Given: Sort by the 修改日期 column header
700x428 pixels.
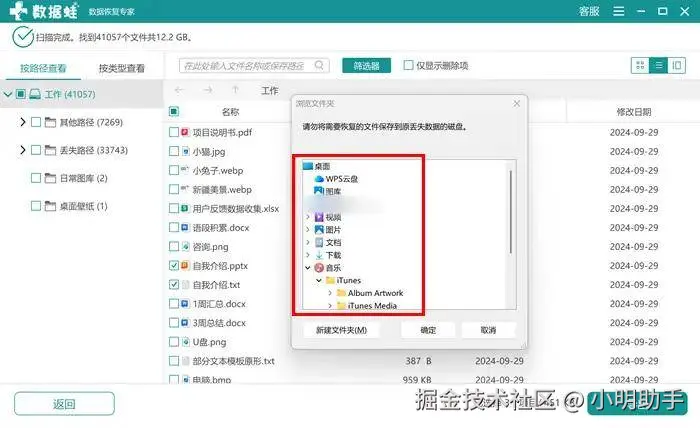Looking at the screenshot, I should point(634,112).
